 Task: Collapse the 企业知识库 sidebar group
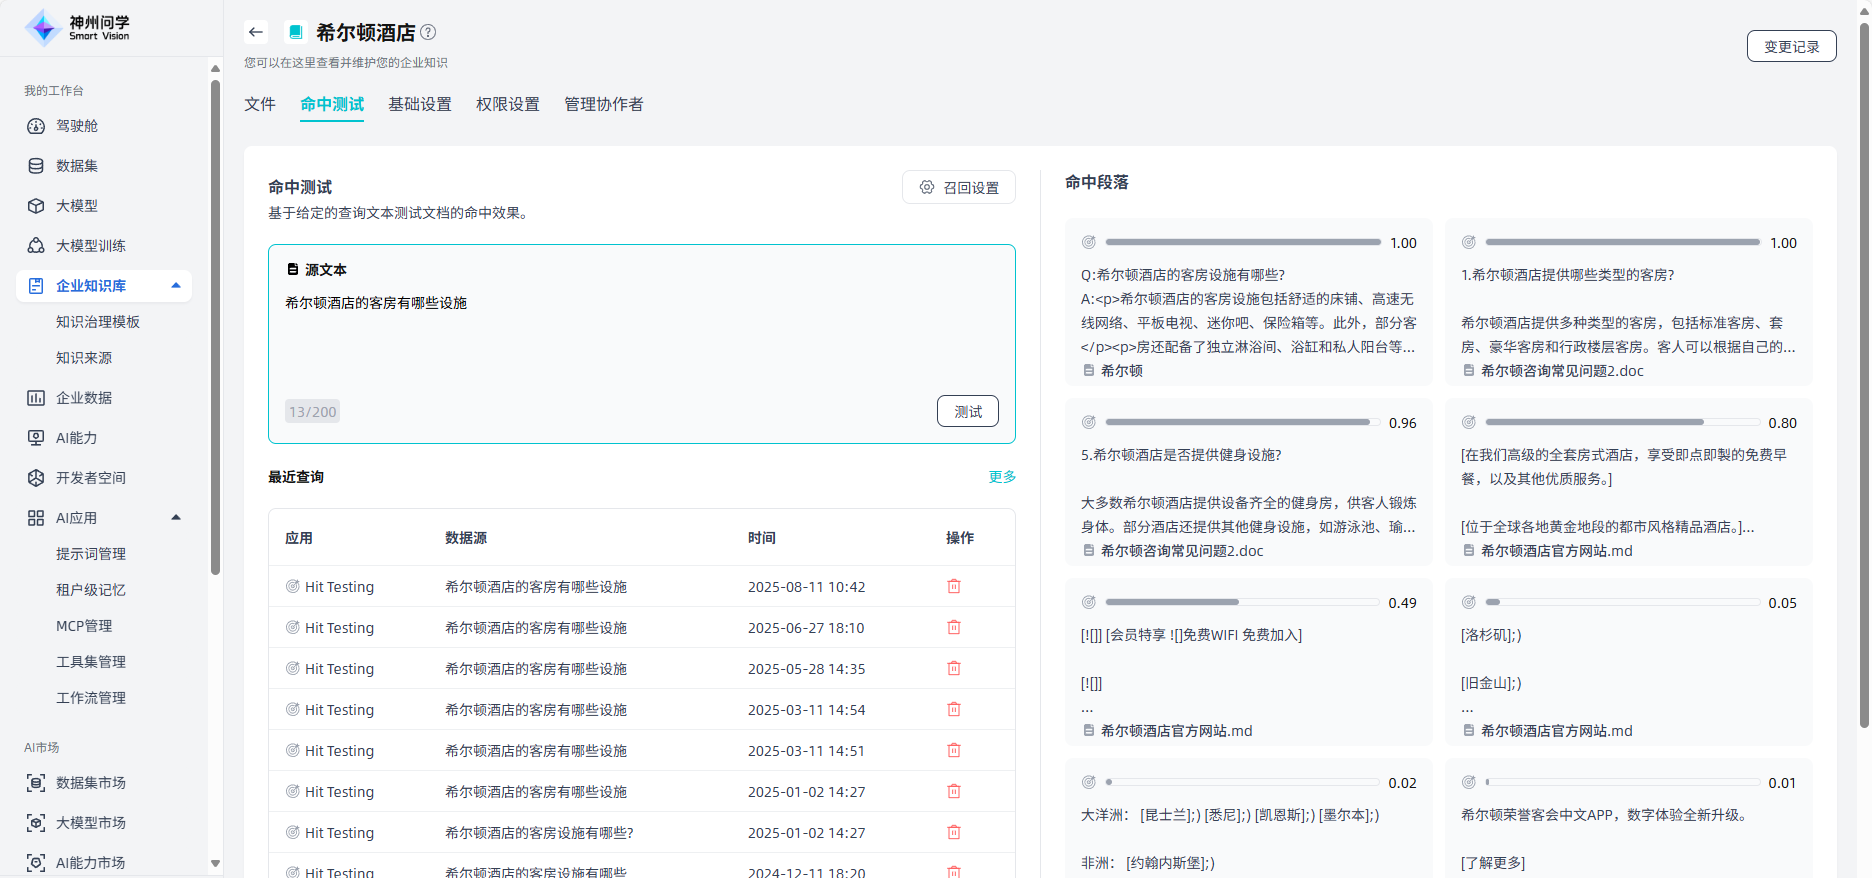[x=176, y=286]
